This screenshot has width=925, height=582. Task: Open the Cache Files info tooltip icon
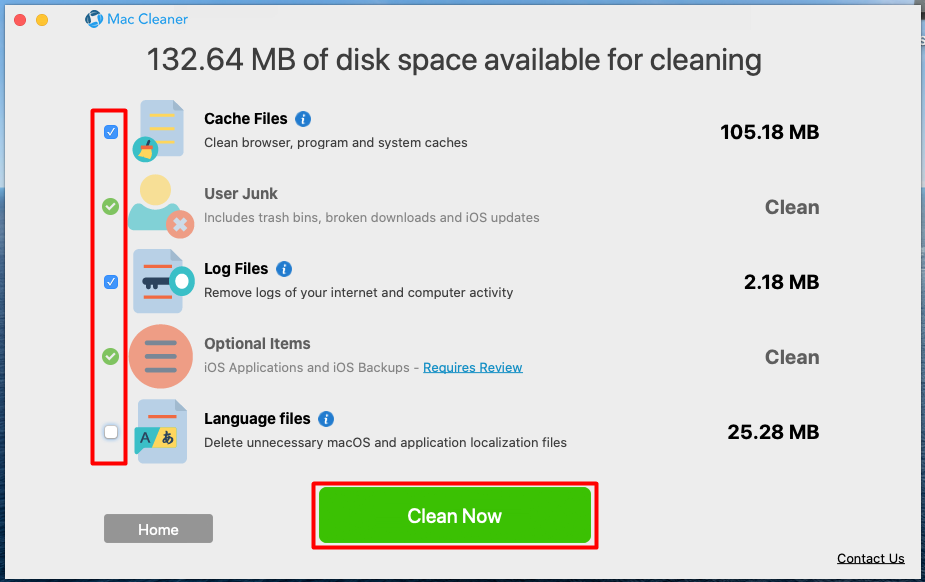[303, 119]
